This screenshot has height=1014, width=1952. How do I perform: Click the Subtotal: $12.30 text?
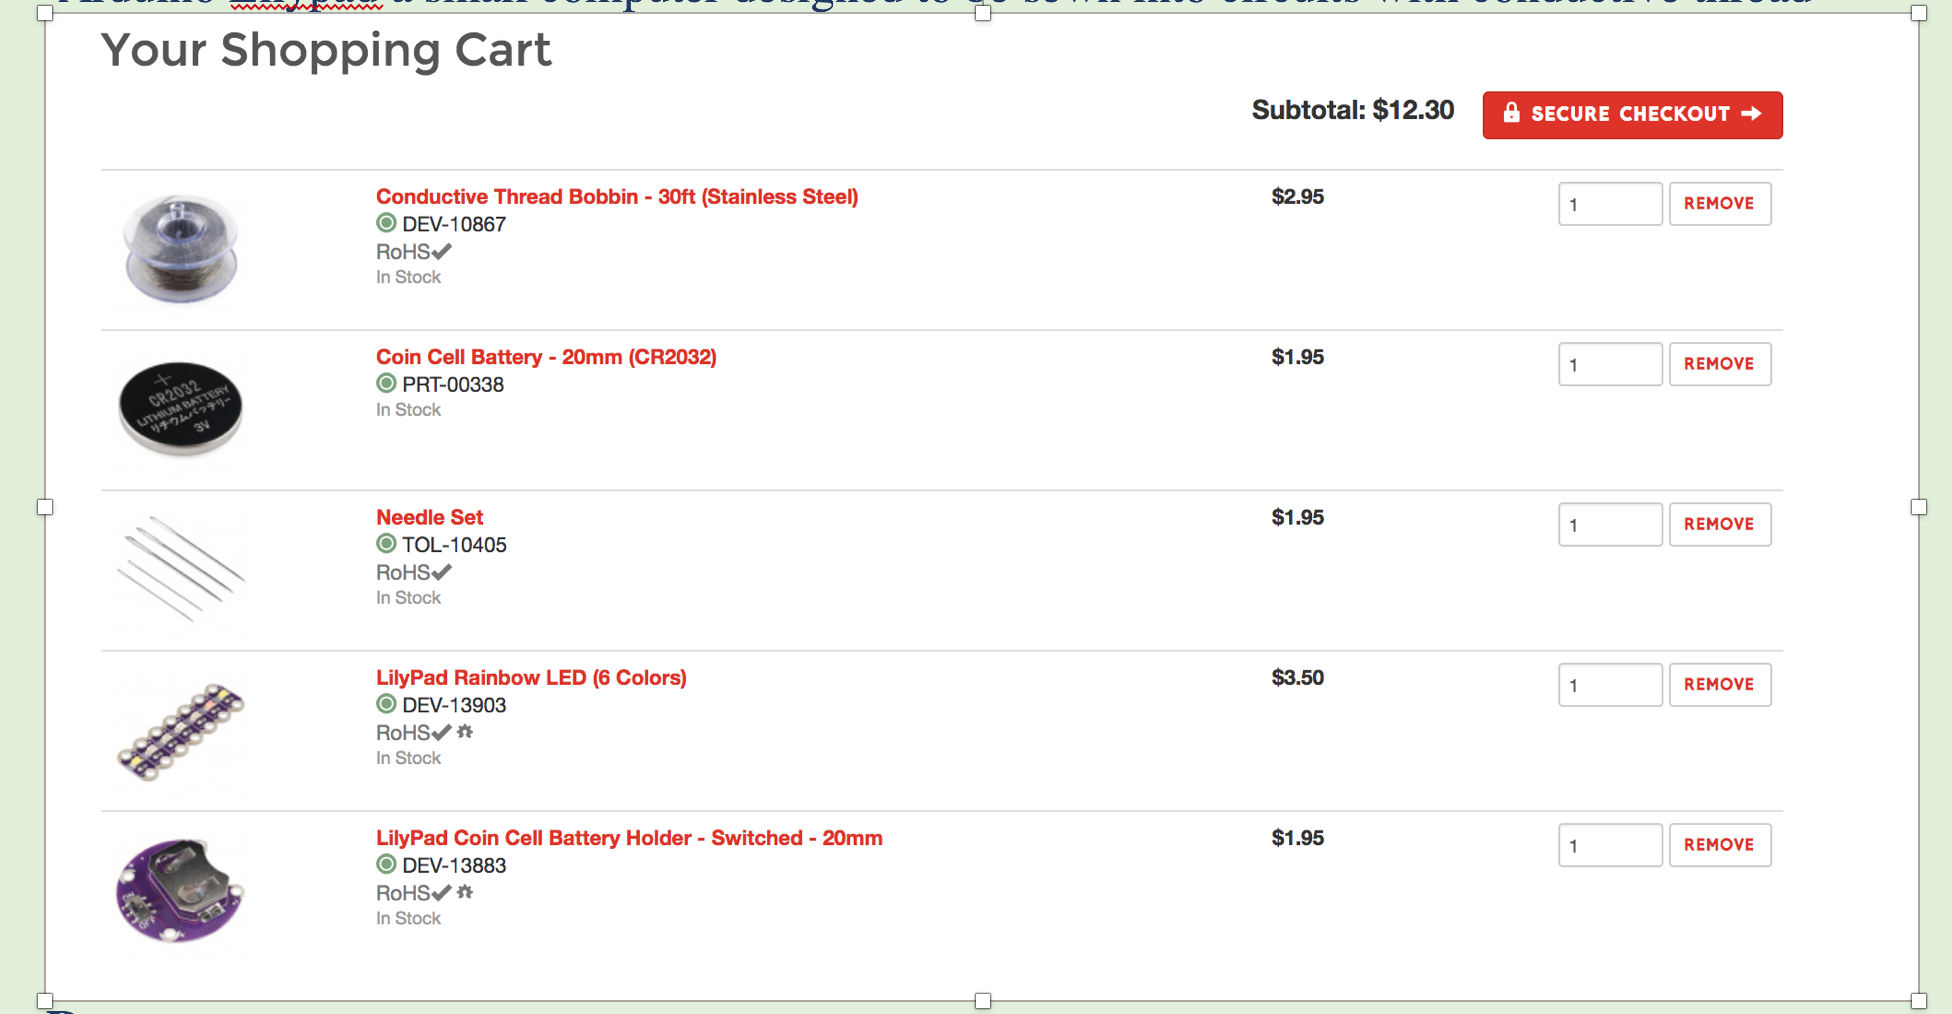tap(1353, 110)
